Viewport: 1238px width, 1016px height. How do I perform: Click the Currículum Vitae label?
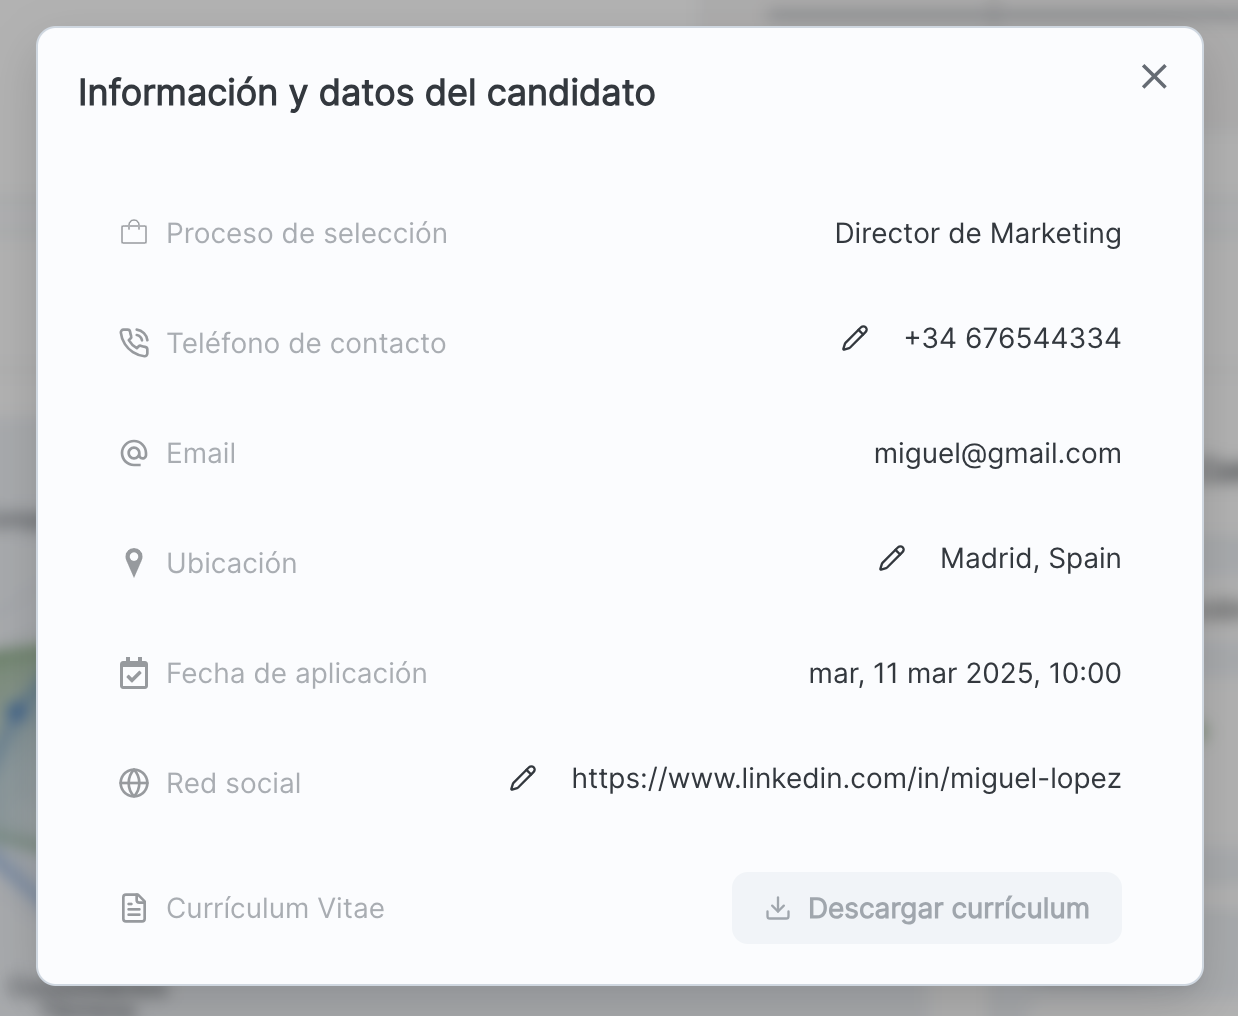coord(275,908)
